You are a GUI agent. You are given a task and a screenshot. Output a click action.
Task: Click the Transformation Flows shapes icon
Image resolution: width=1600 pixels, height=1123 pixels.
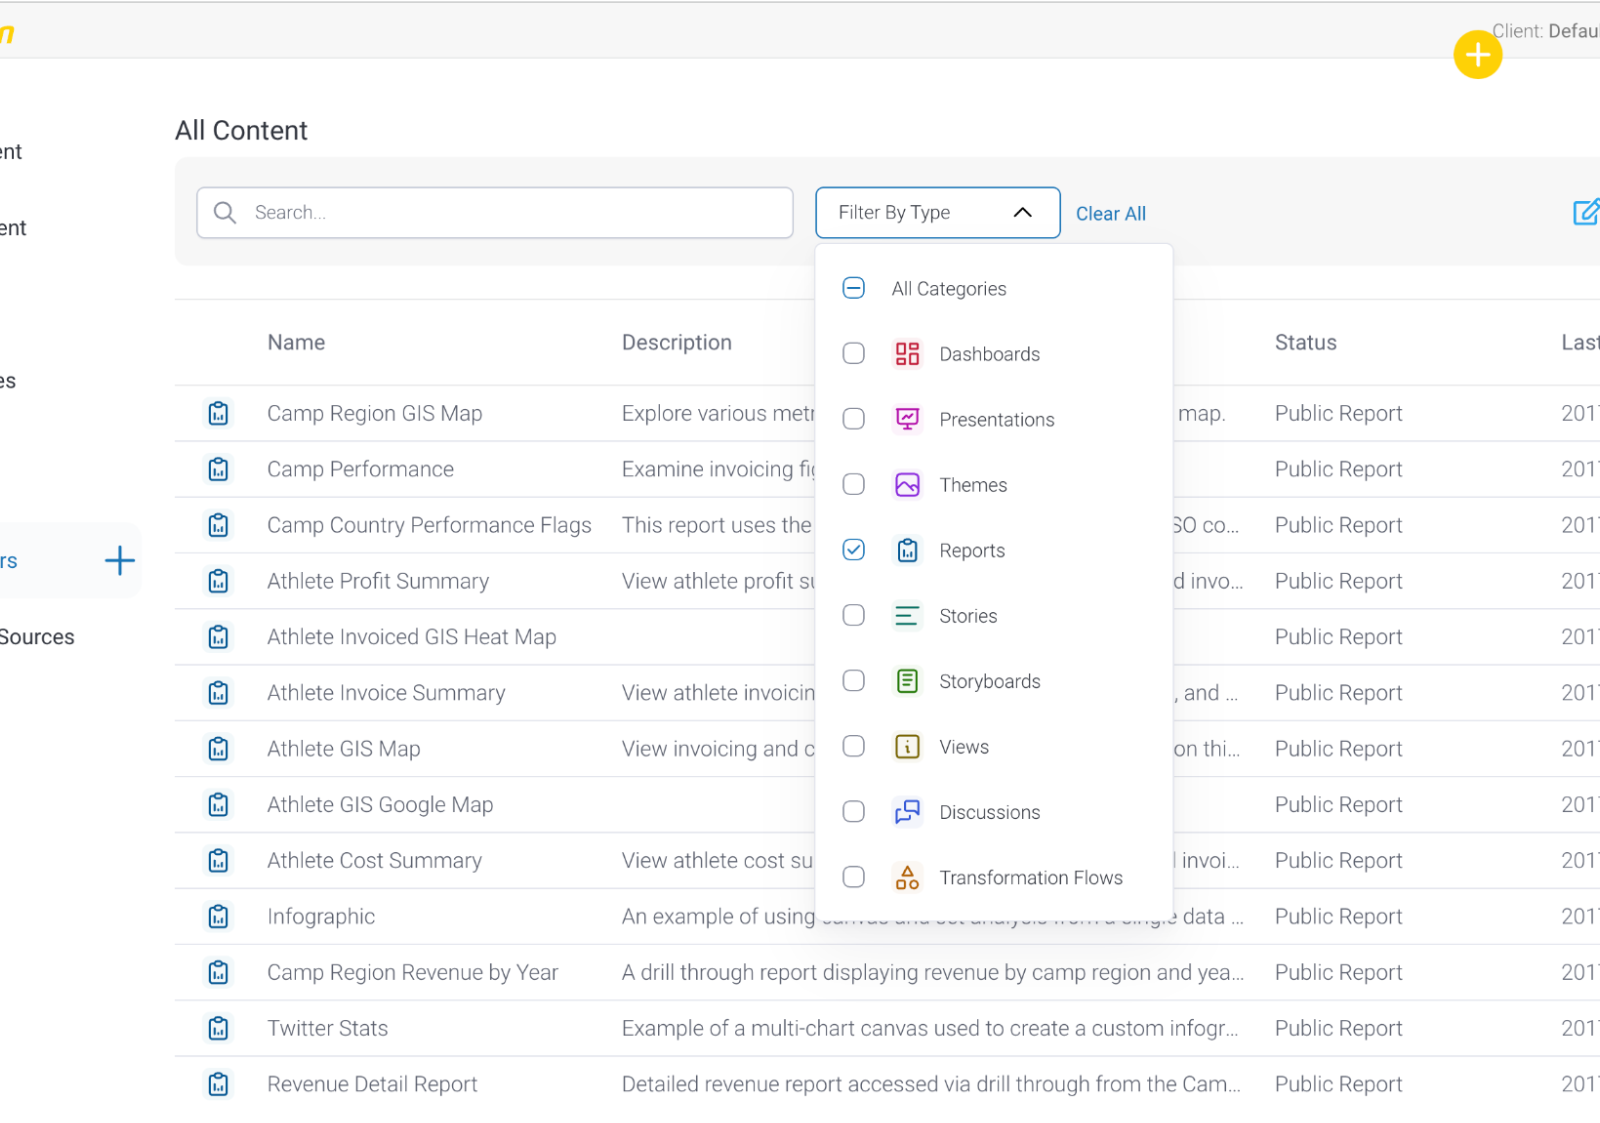[907, 878]
